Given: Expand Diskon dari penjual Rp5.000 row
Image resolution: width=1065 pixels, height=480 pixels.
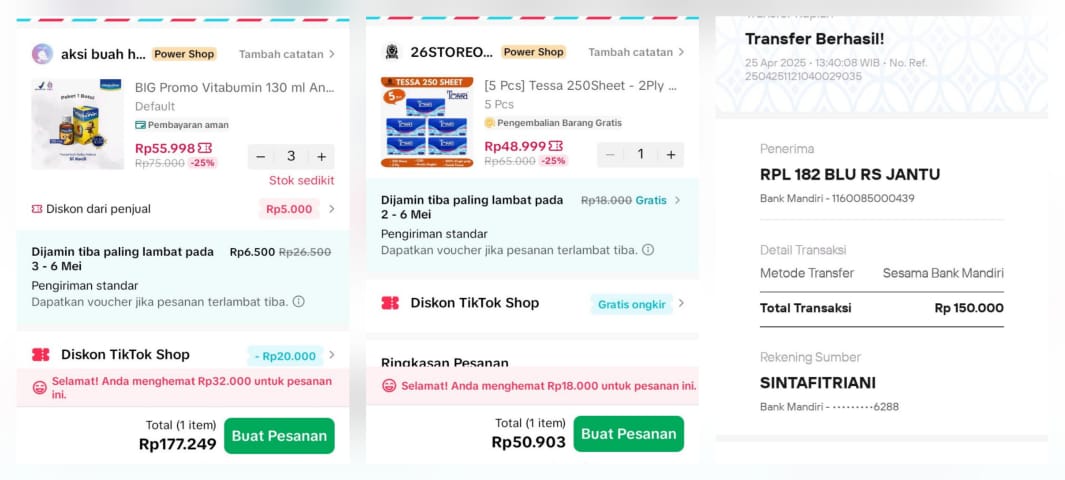Looking at the screenshot, I should 331,209.
